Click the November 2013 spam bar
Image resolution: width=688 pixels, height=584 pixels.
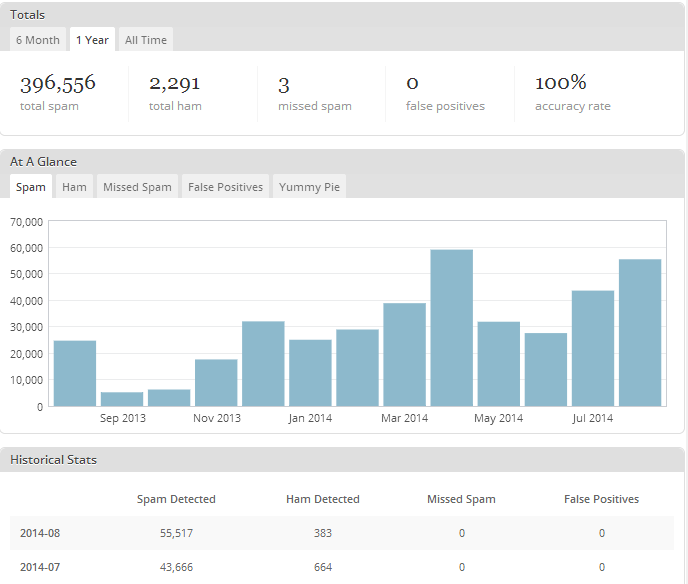[x=216, y=382]
